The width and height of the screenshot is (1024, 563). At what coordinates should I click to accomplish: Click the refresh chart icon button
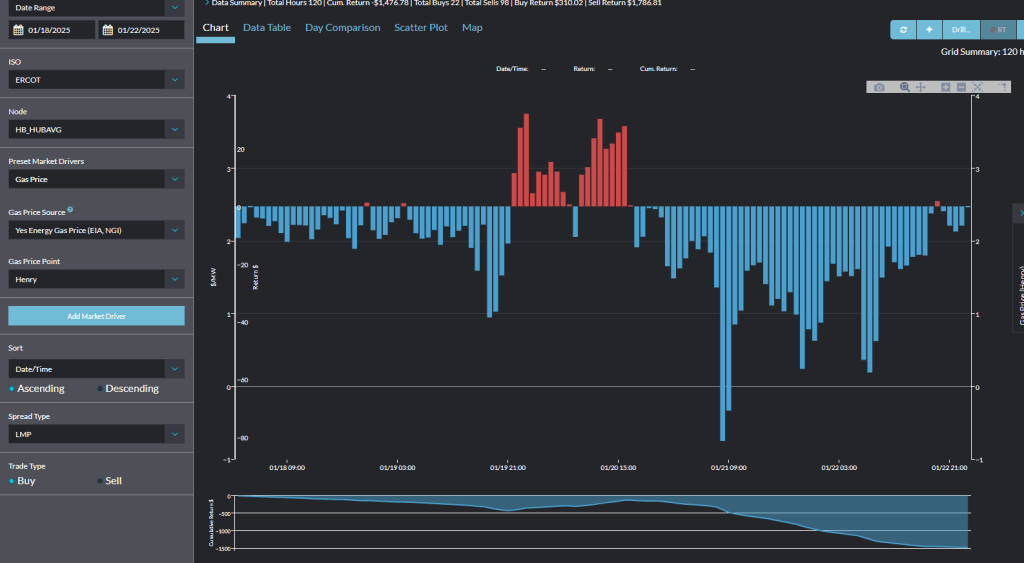click(x=904, y=30)
